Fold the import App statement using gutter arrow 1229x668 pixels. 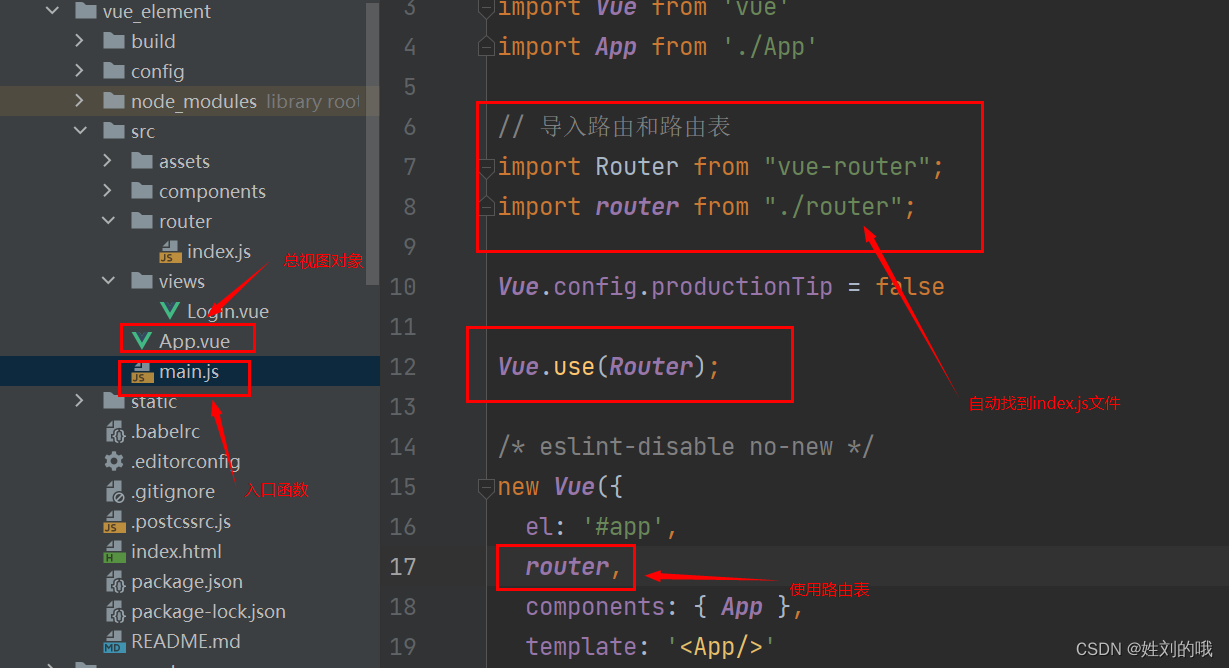(x=485, y=46)
